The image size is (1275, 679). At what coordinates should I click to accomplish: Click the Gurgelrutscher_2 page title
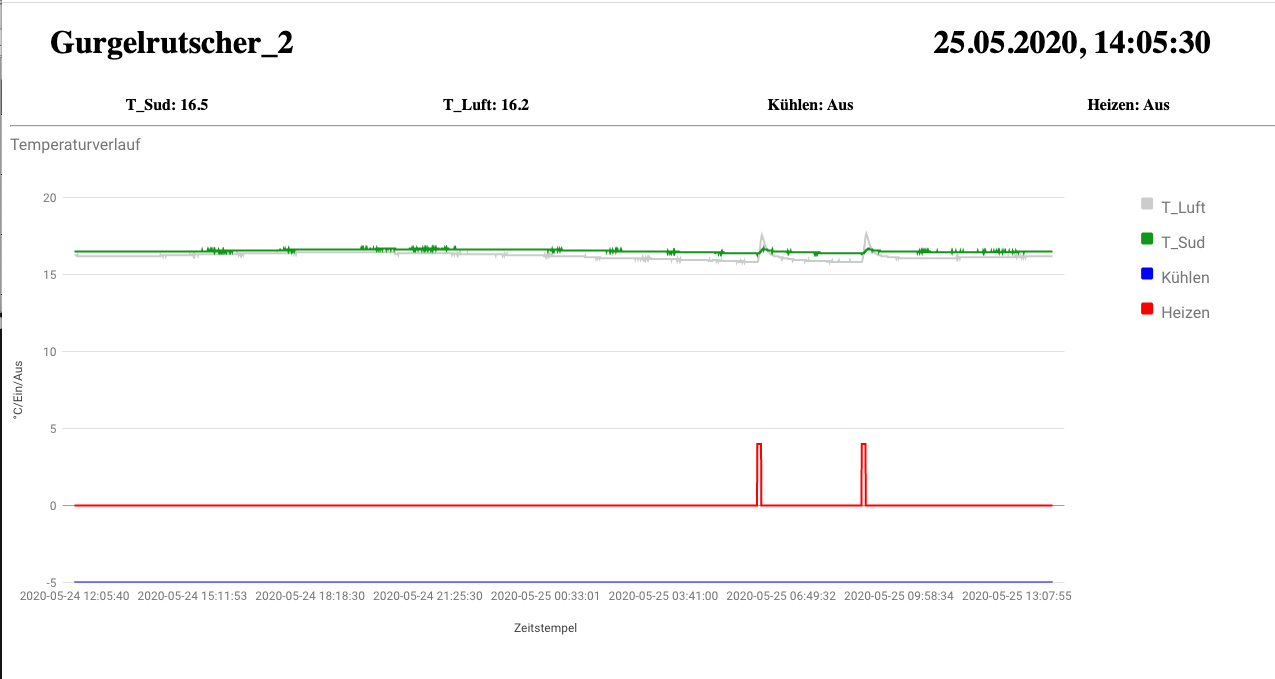coord(171,43)
